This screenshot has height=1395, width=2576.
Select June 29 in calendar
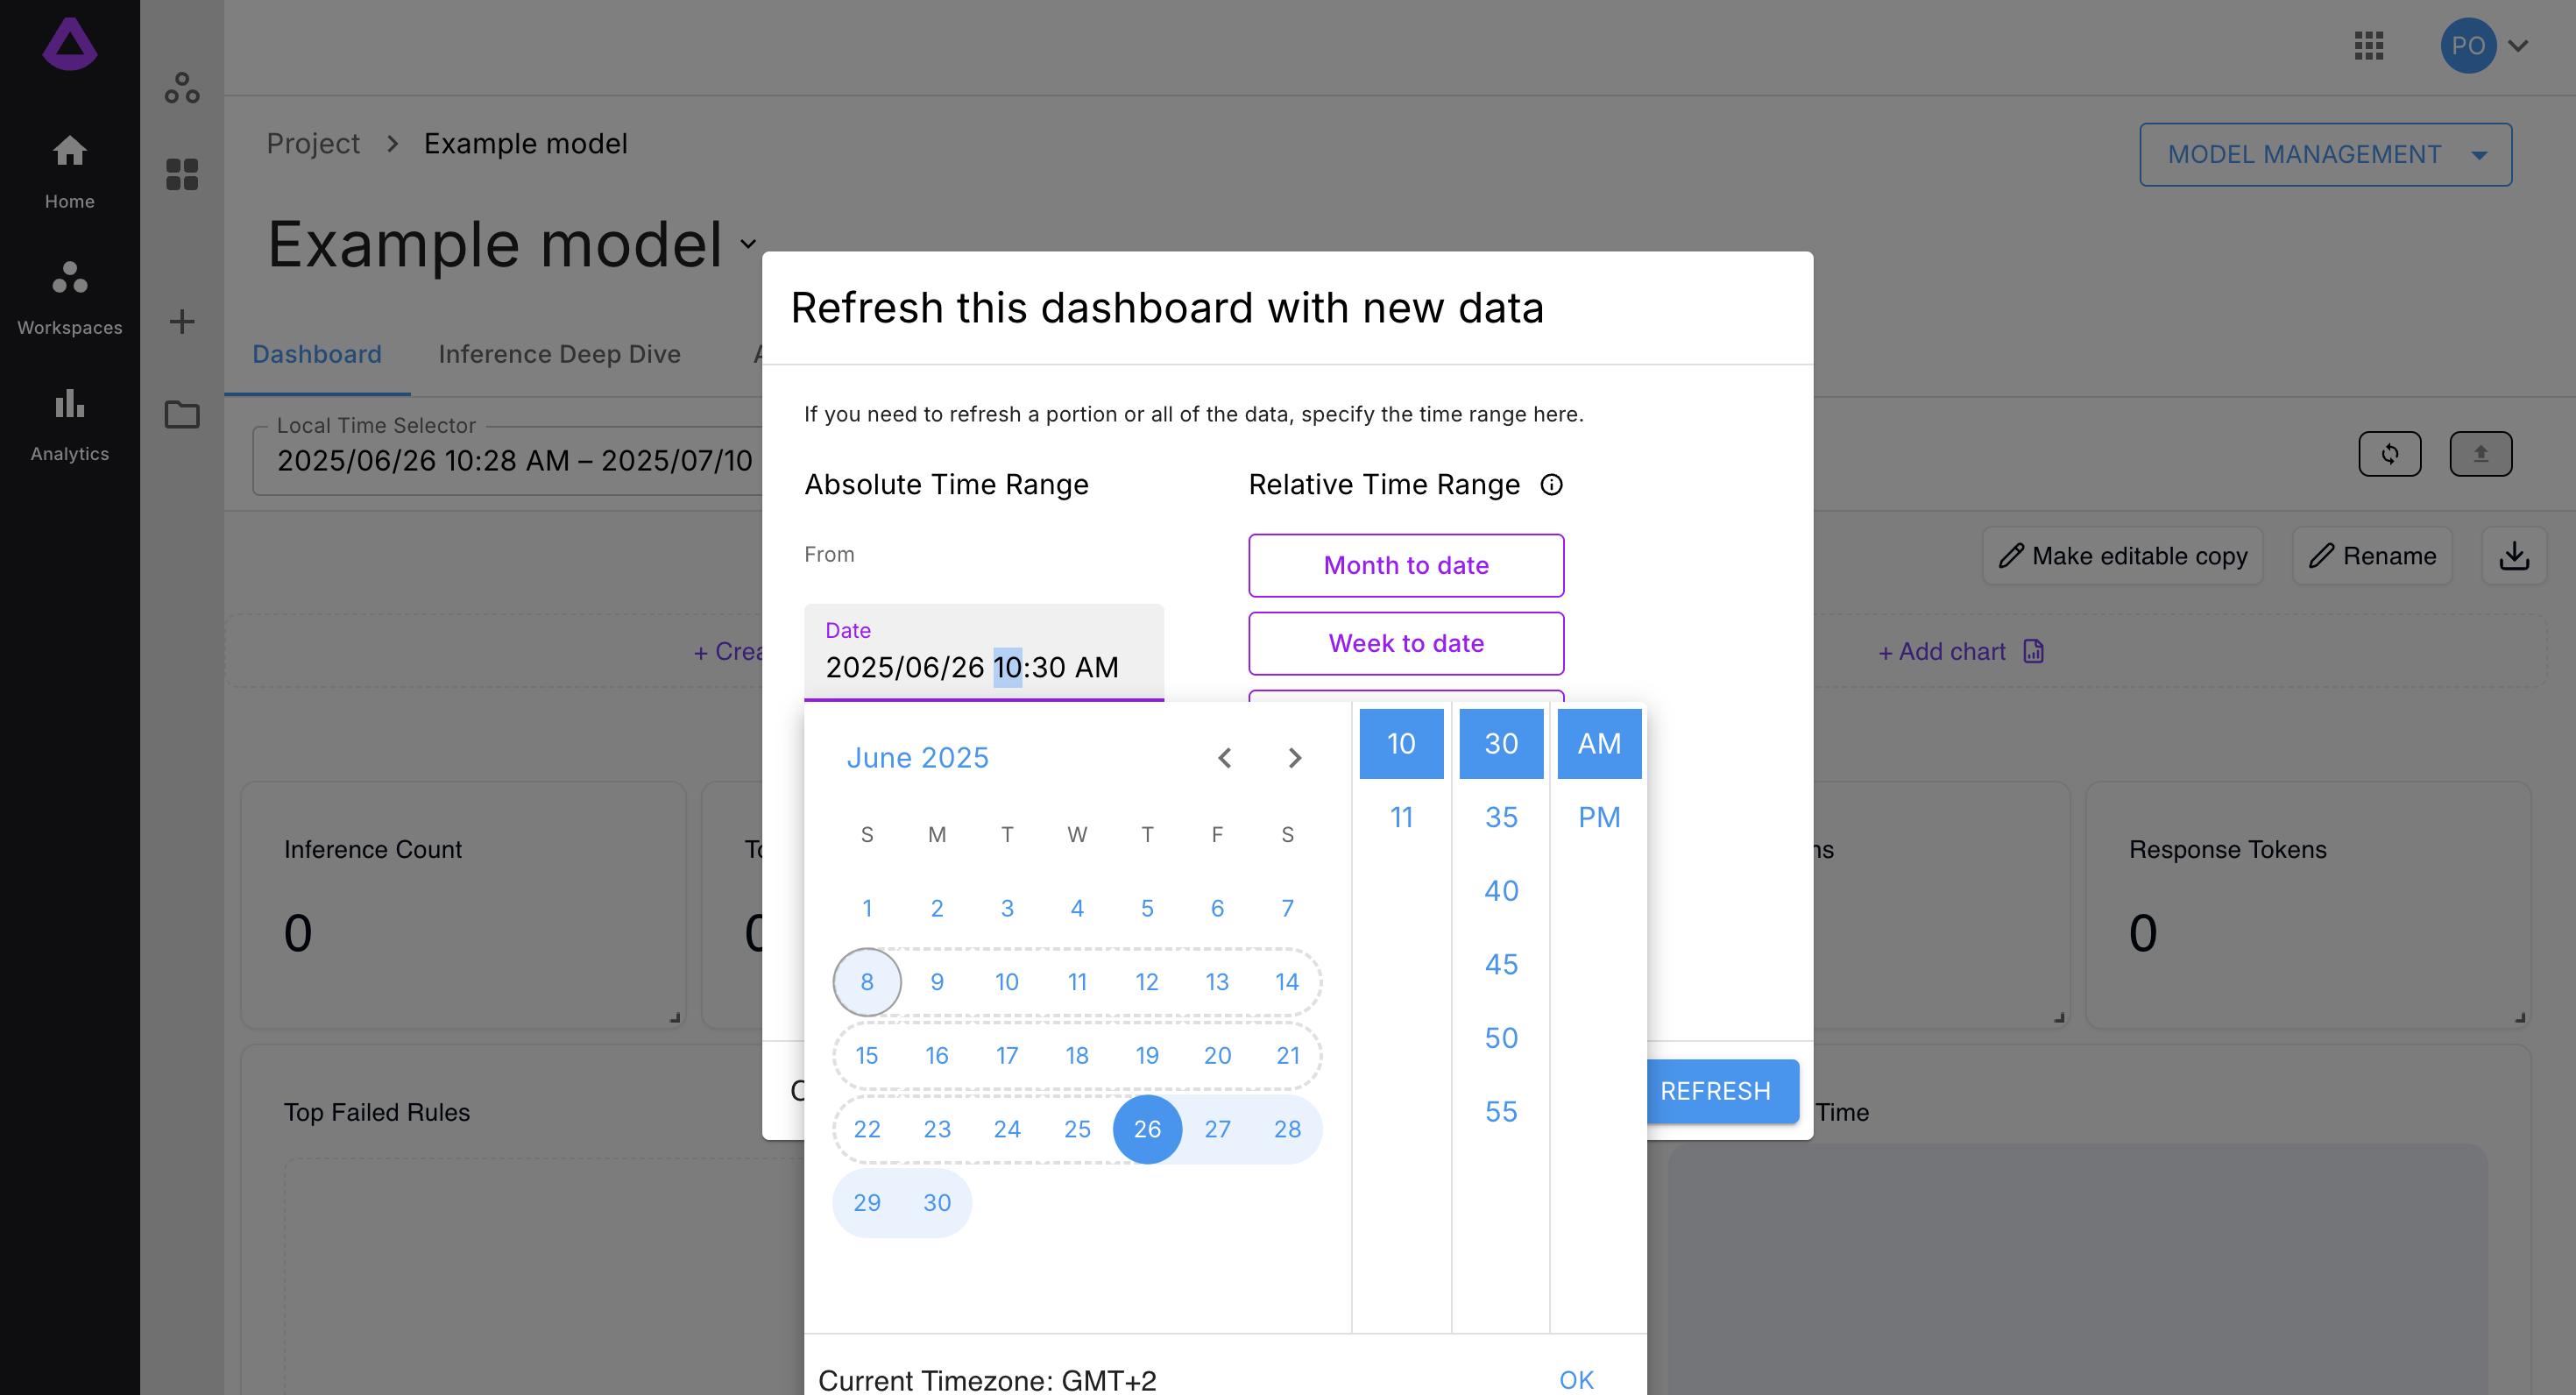(x=867, y=1202)
